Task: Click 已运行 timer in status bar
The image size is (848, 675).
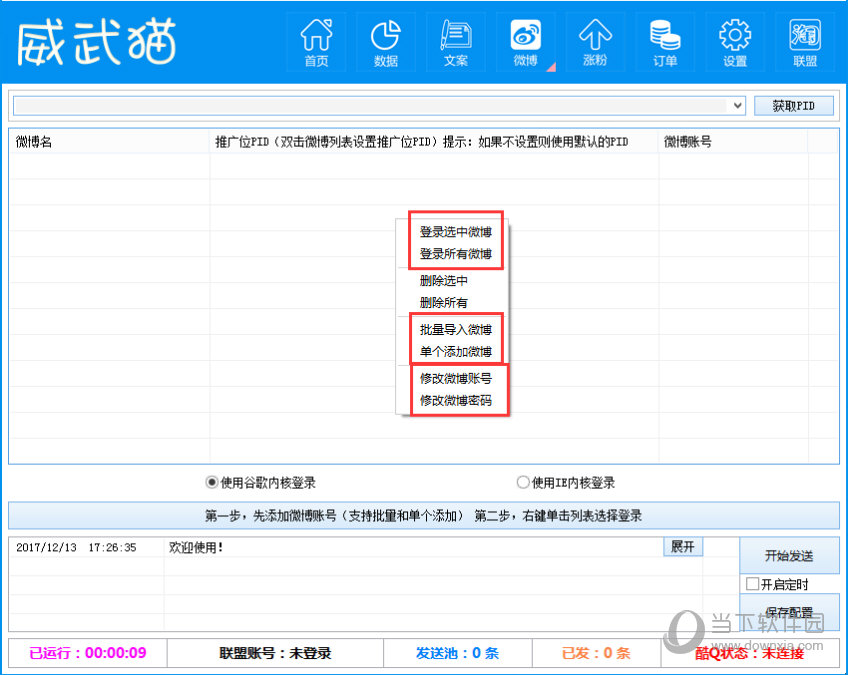Action: click(x=88, y=653)
